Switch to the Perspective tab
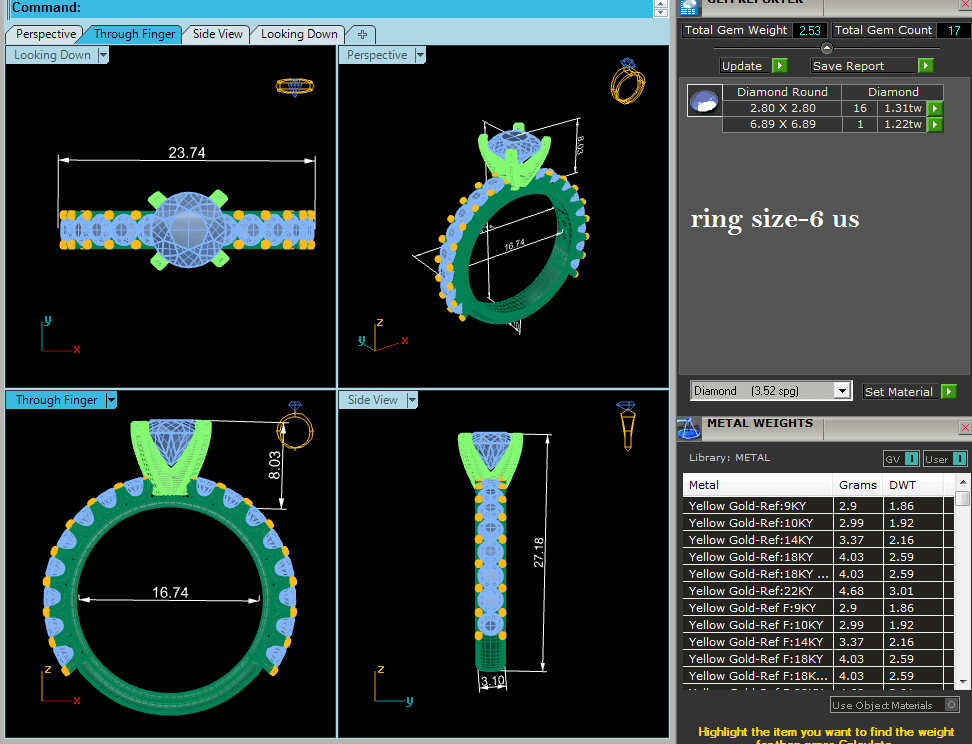 46,34
